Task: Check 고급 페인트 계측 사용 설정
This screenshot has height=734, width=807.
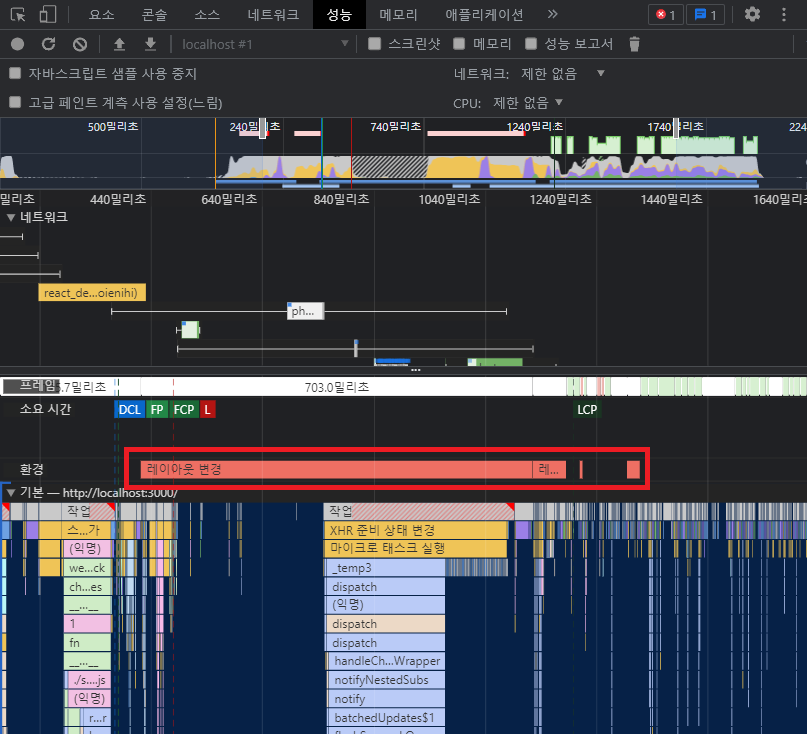Action: coord(15,102)
